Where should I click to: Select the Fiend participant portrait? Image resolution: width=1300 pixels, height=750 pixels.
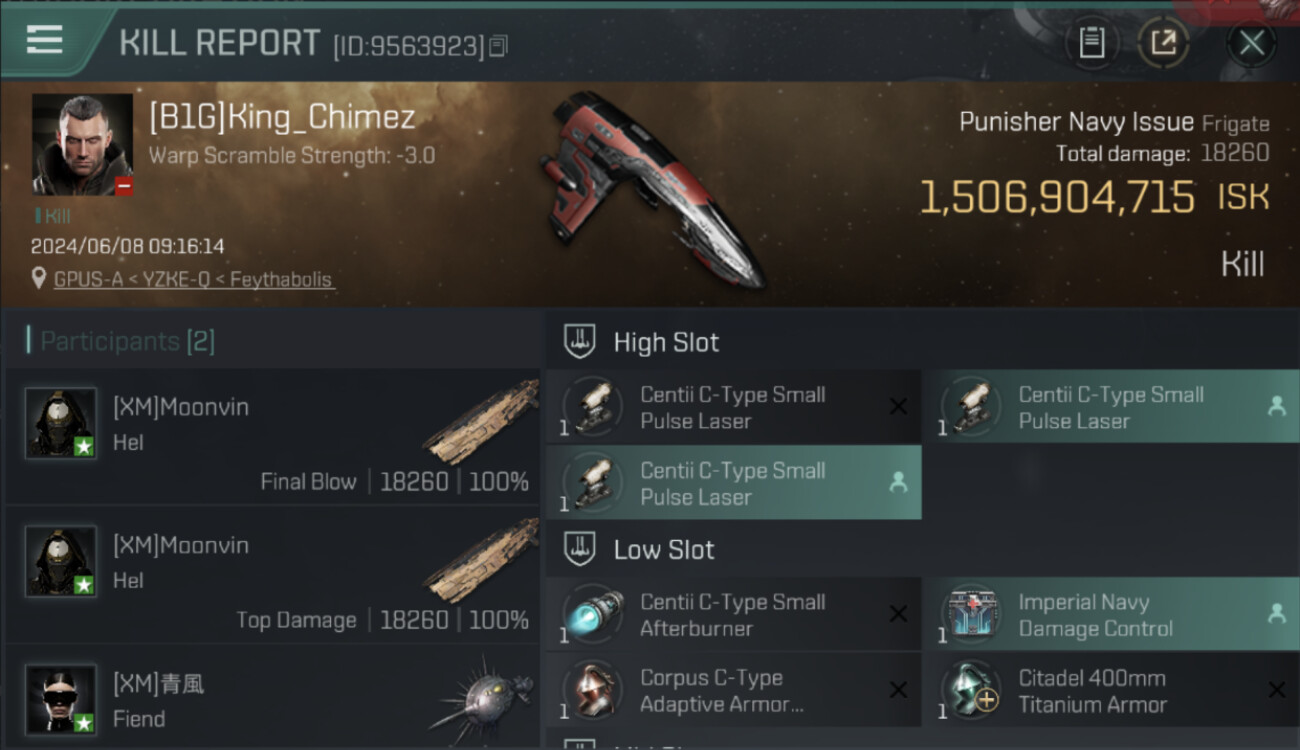pyautogui.click(x=61, y=699)
